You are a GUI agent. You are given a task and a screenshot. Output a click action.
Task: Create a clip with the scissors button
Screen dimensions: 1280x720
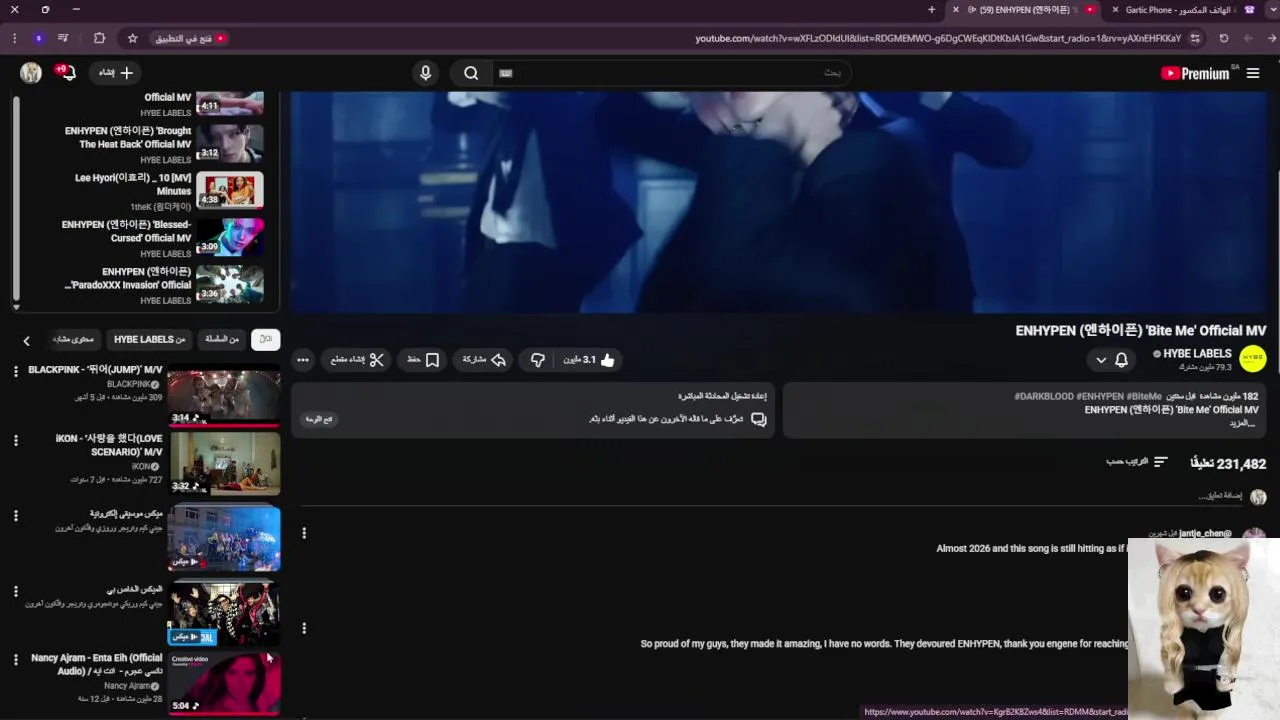[x=358, y=360]
